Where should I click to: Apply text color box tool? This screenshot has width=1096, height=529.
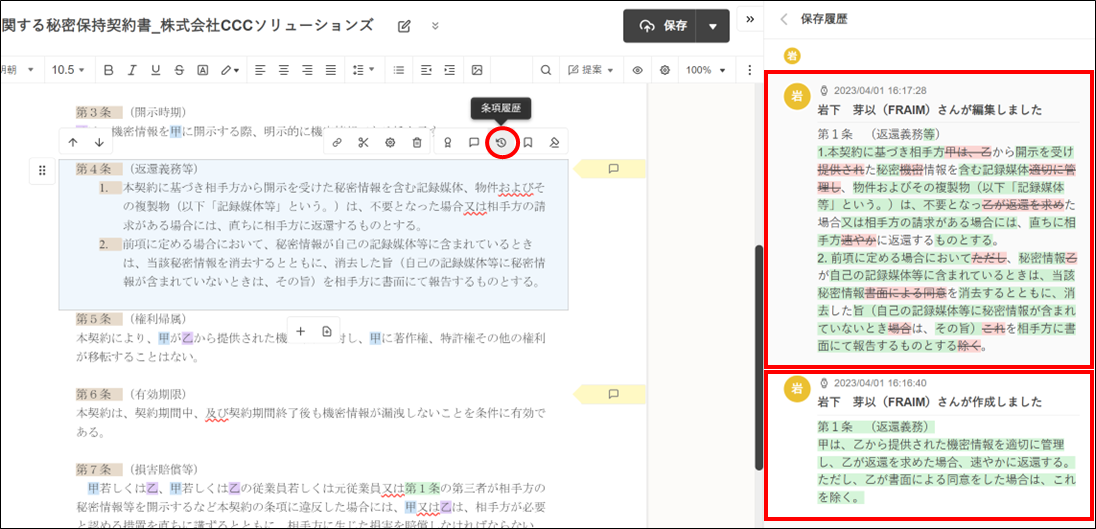tap(202, 70)
